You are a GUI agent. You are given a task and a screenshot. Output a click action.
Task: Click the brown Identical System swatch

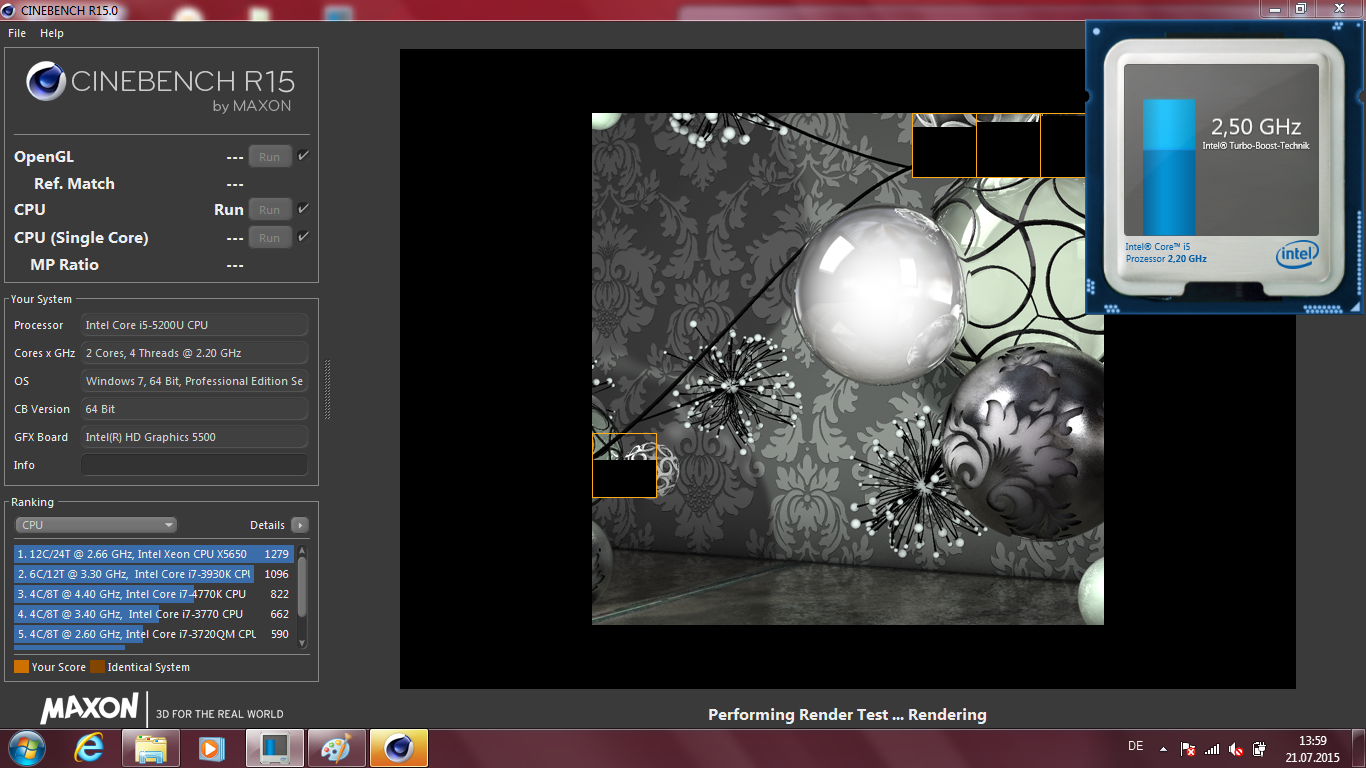[x=97, y=667]
